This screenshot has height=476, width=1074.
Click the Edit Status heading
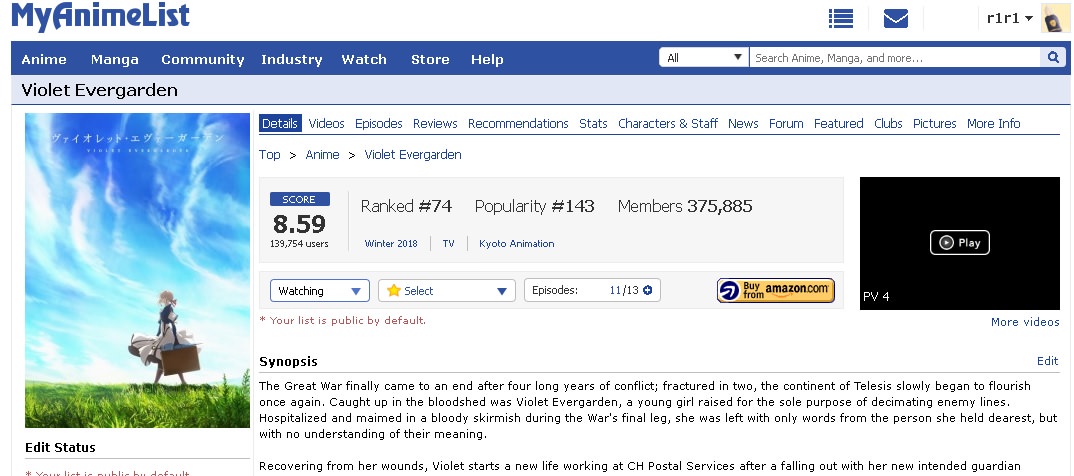tap(60, 447)
